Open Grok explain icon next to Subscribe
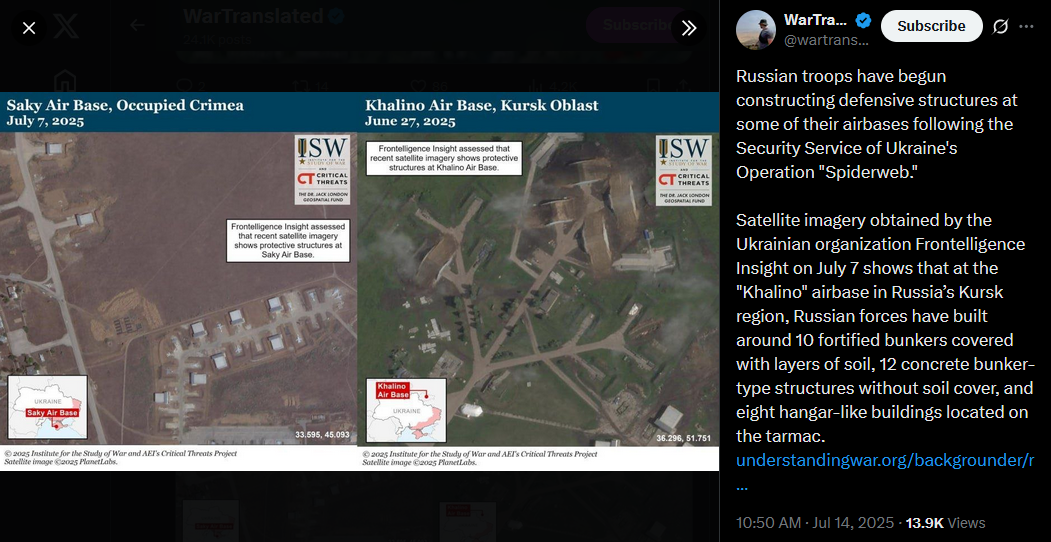Screen dimensions: 1051x542 [x=1000, y=26]
